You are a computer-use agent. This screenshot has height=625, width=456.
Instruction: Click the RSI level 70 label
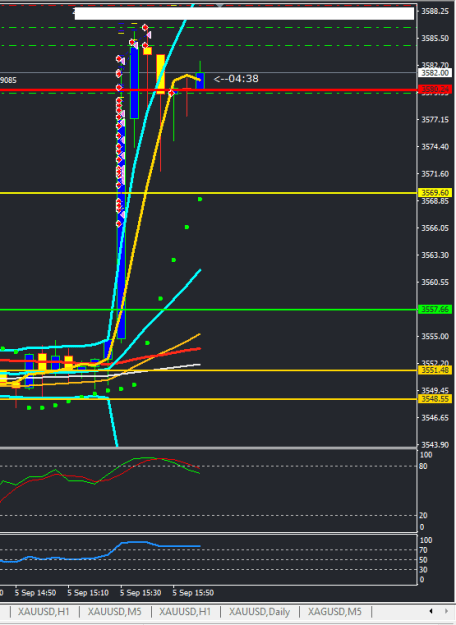423,550
